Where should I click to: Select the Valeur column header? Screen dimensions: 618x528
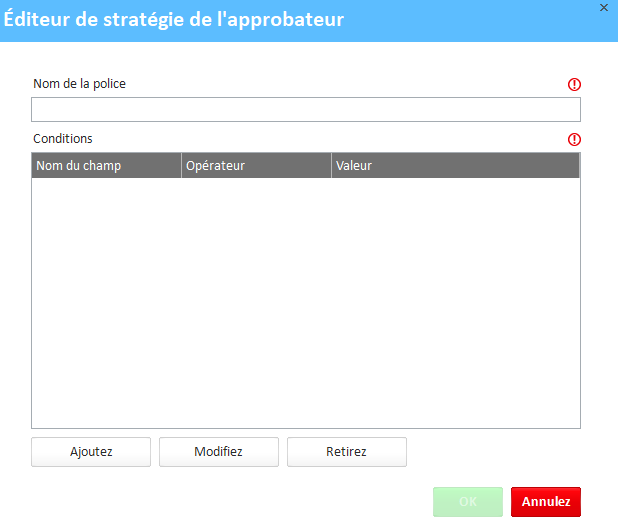(455, 166)
